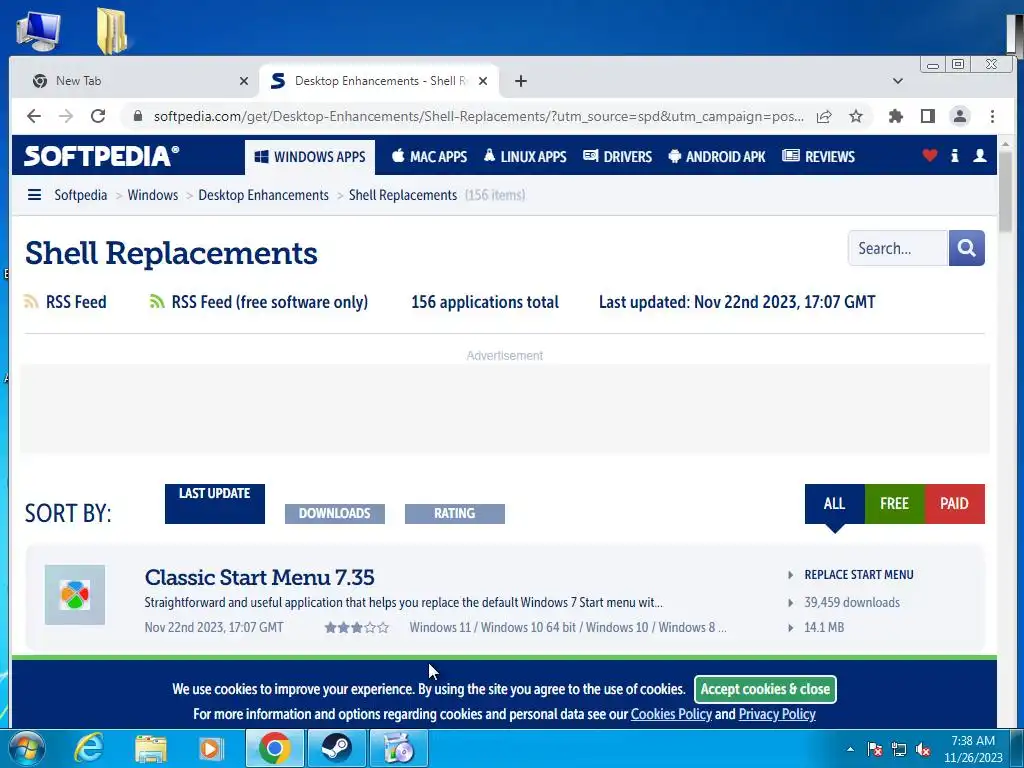Toggle the Chrome side panel icon

click(927, 116)
